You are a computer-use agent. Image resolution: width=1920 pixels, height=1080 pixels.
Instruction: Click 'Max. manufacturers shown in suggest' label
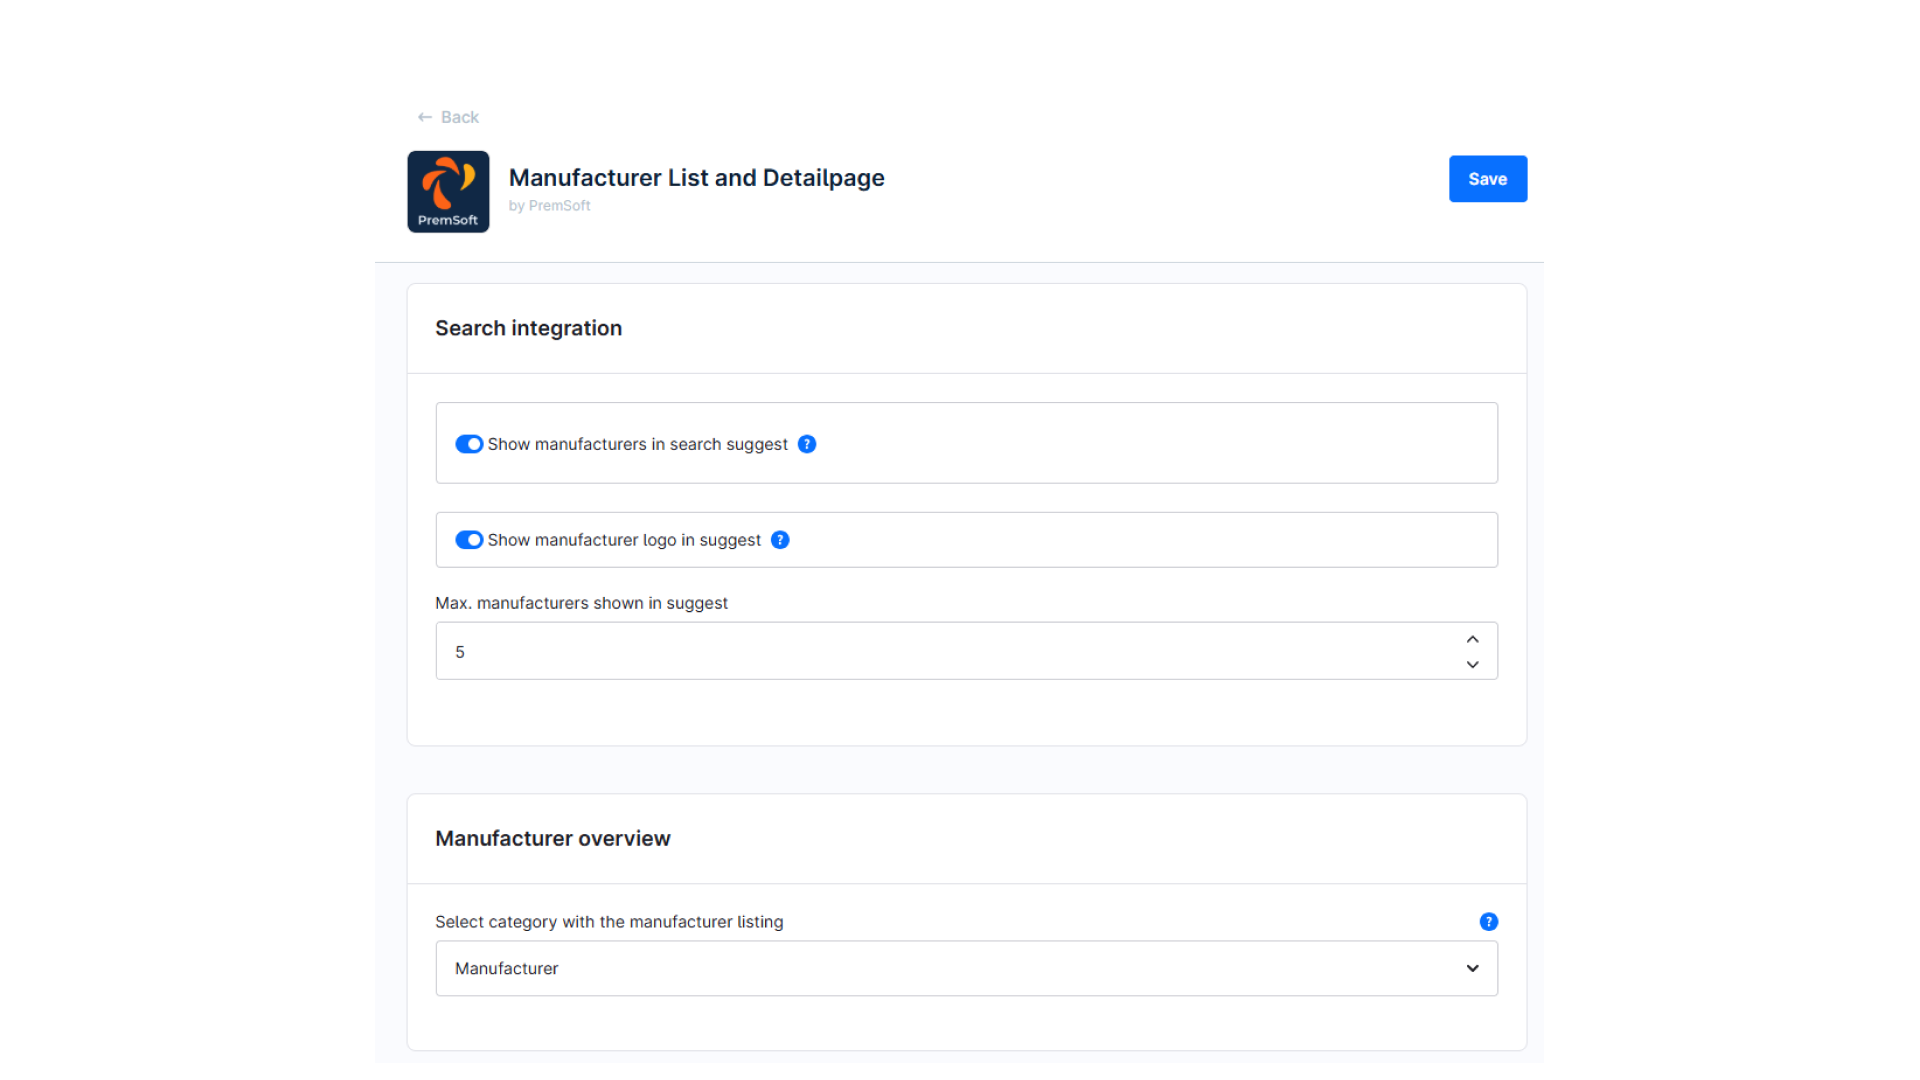pyautogui.click(x=581, y=603)
